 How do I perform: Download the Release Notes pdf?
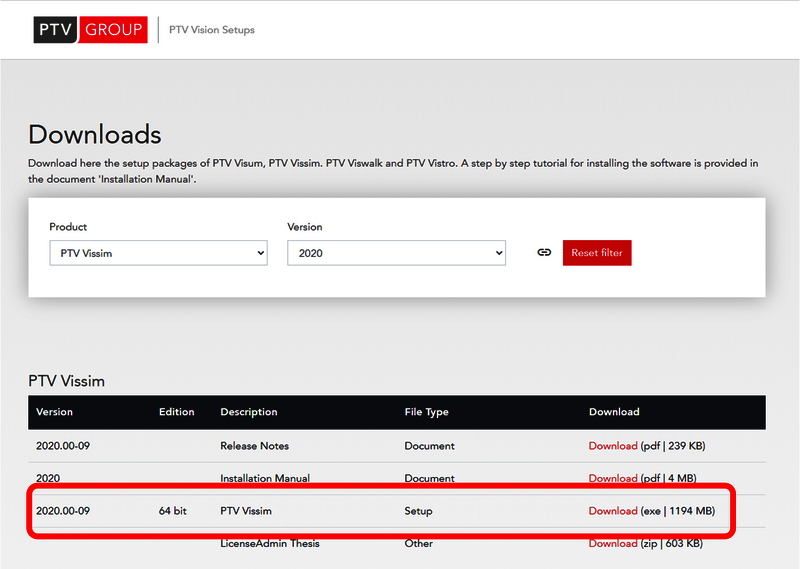tap(612, 446)
